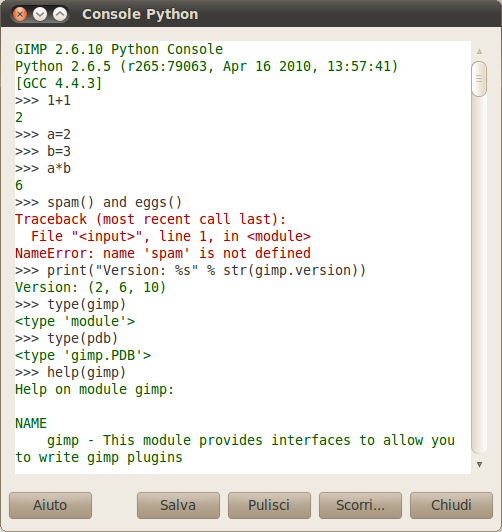Click the 'Help on module gimp:' line
Viewport: 502px width, 532px height.
[95, 390]
